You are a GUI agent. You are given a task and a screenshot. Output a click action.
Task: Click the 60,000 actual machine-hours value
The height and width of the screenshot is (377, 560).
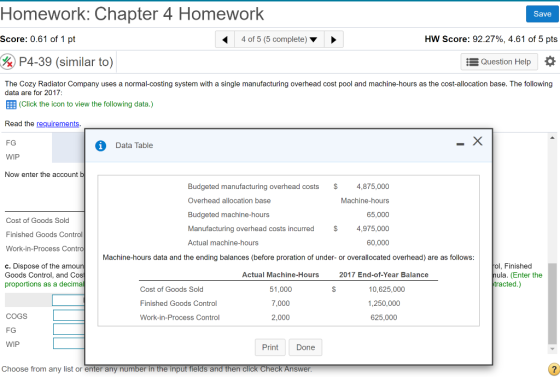pyautogui.click(x=378, y=243)
